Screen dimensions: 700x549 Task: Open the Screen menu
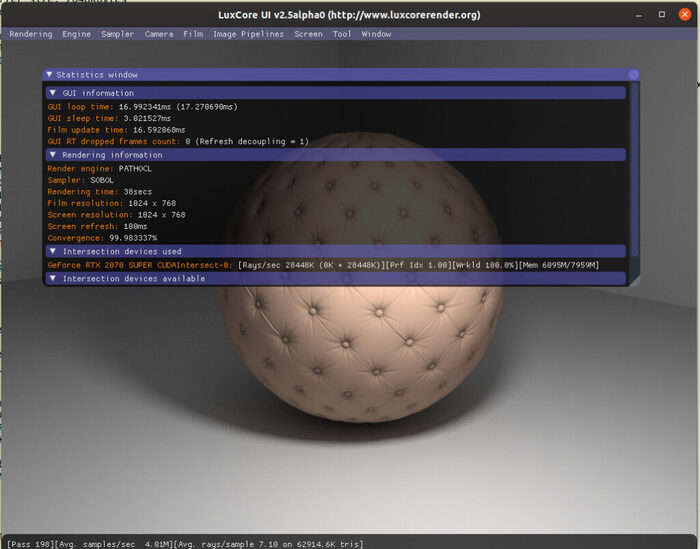click(x=308, y=34)
